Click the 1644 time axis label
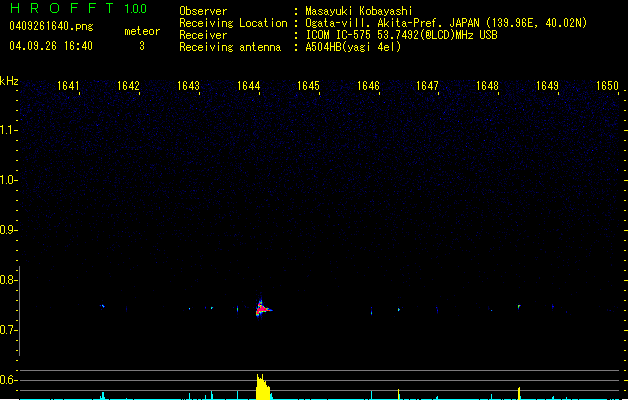 [x=248, y=86]
